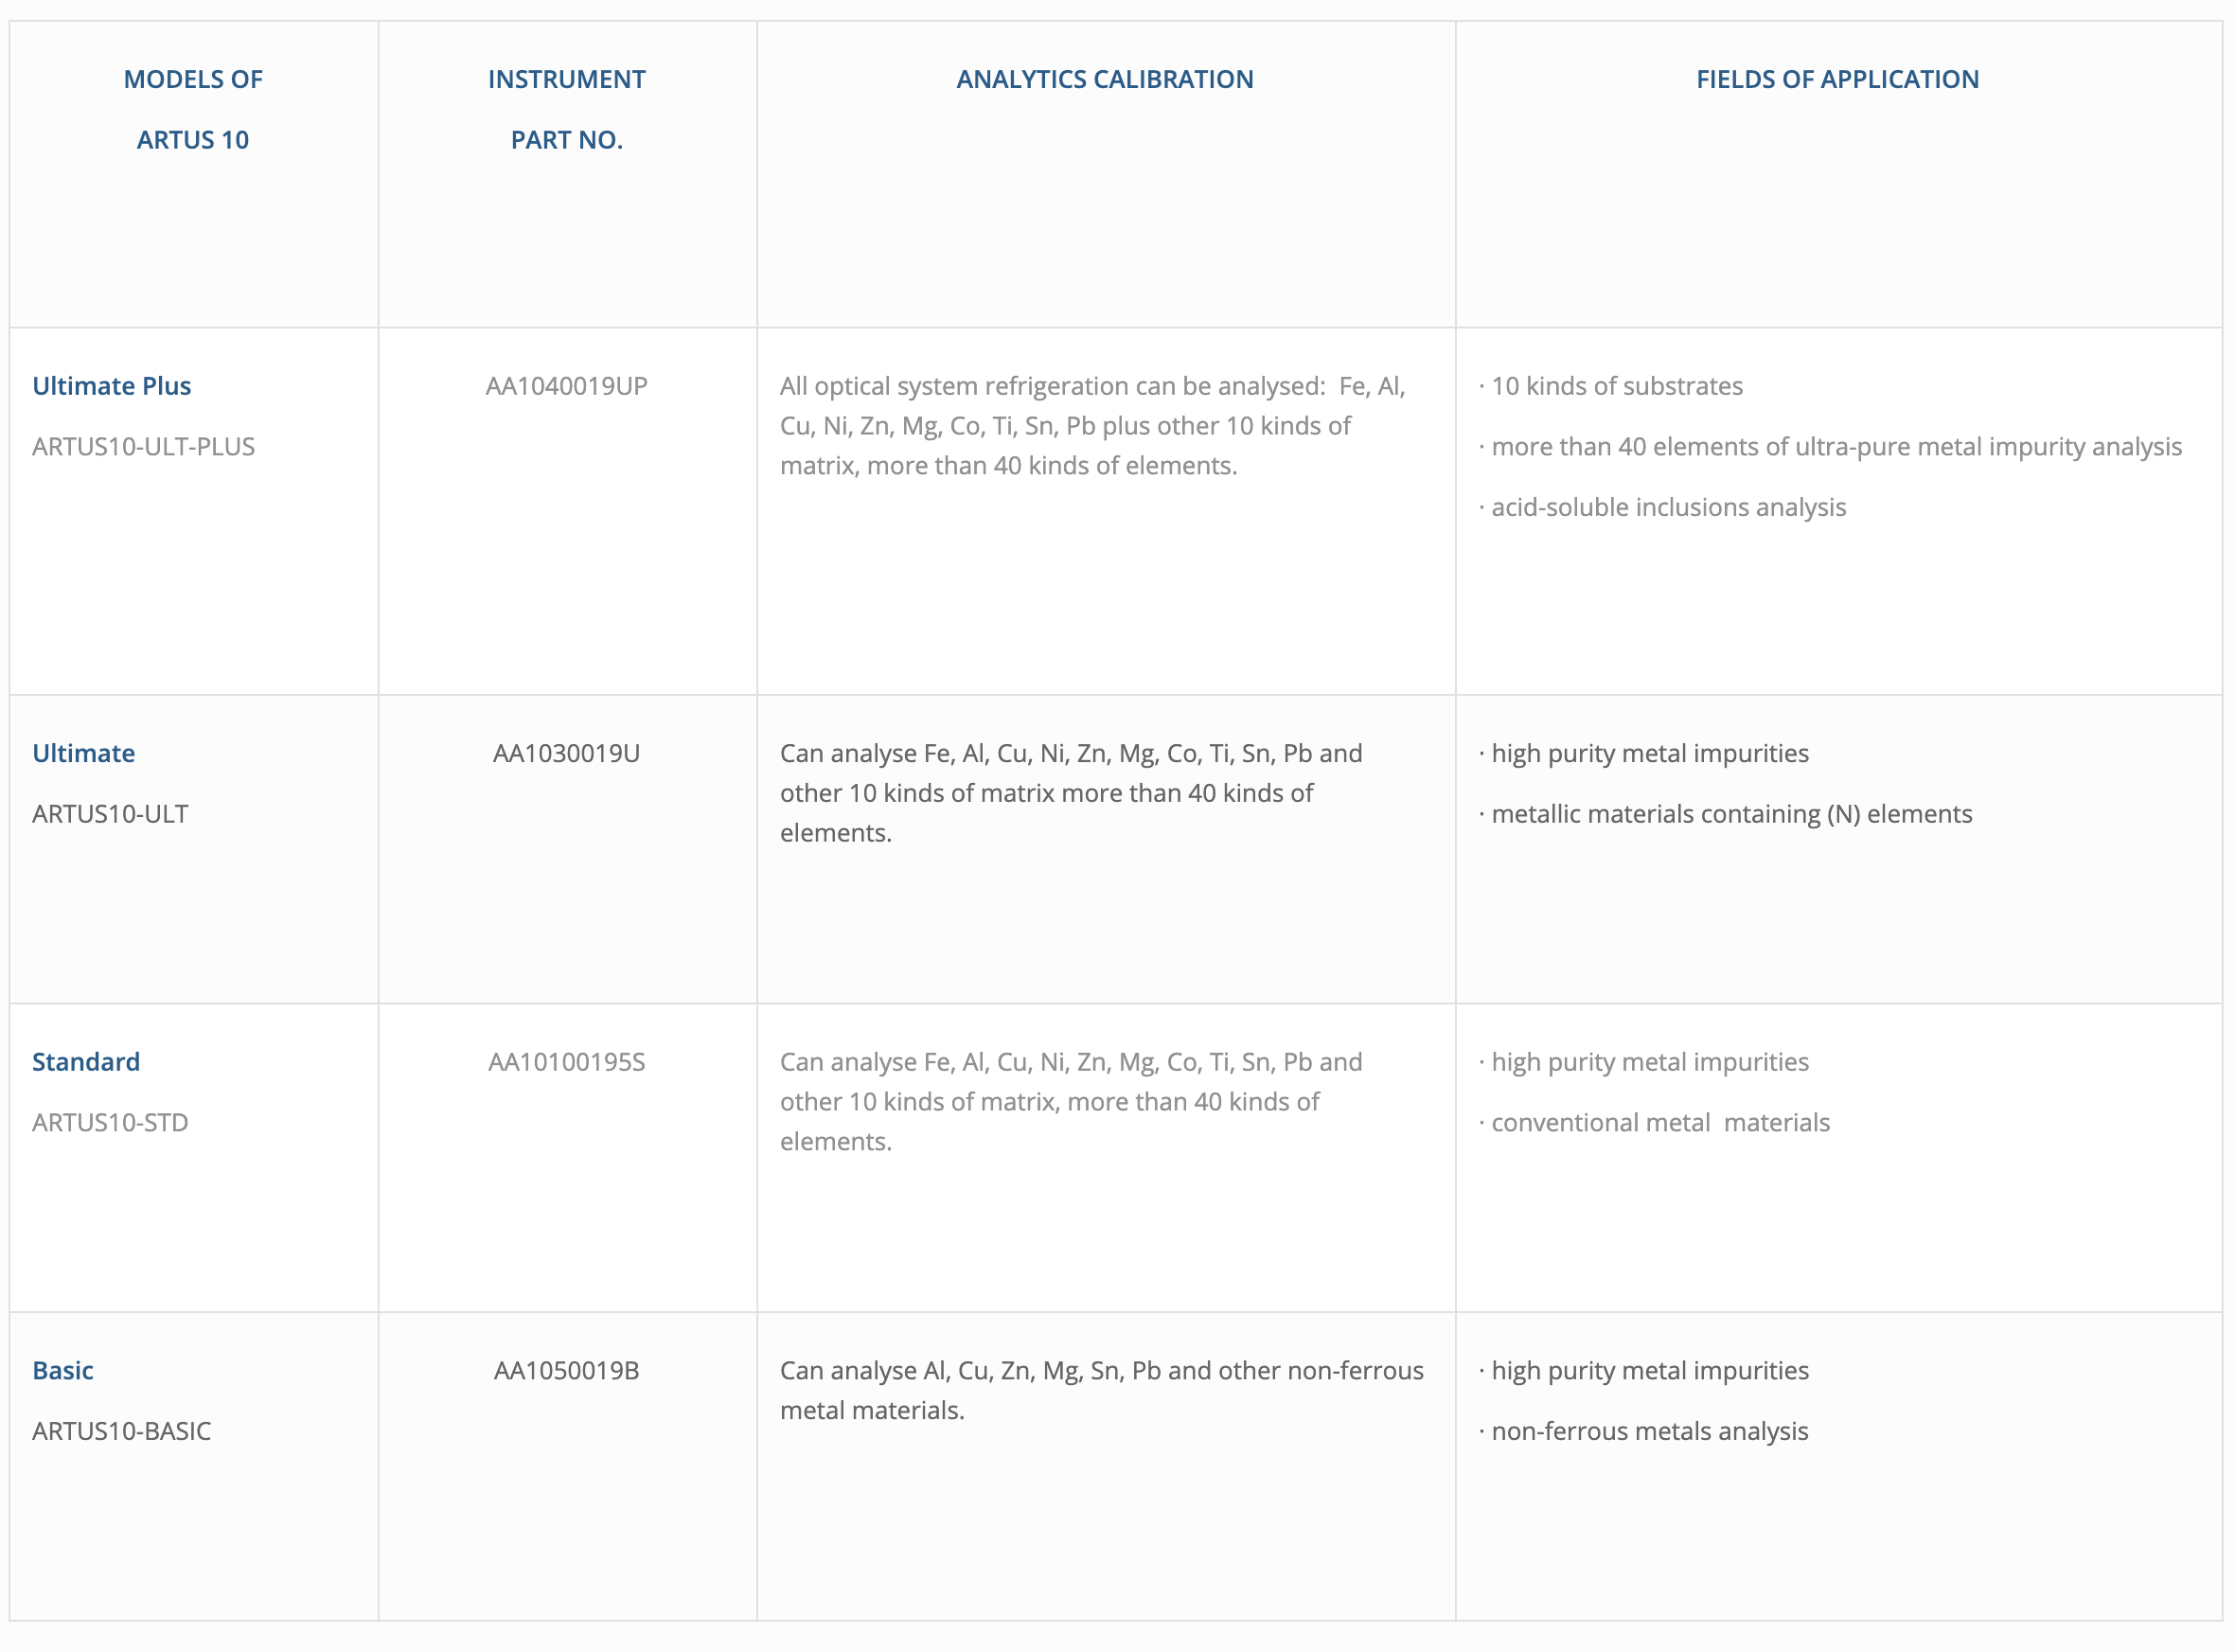This screenshot has width=2235, height=1652.
Task: Click the conventional metal materials bullet
Action: point(1660,1123)
